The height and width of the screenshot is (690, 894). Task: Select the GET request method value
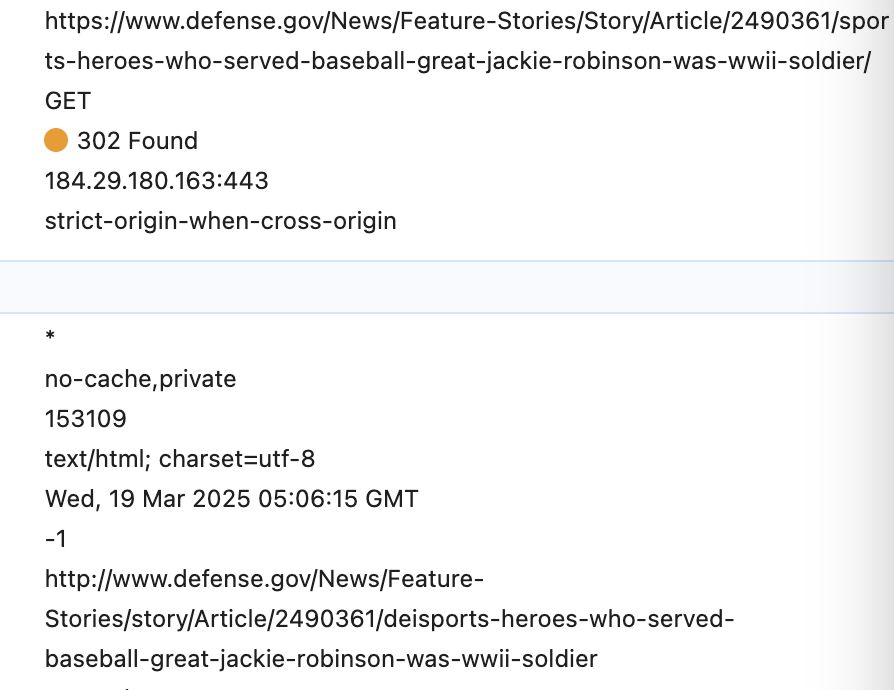pyautogui.click(x=68, y=101)
